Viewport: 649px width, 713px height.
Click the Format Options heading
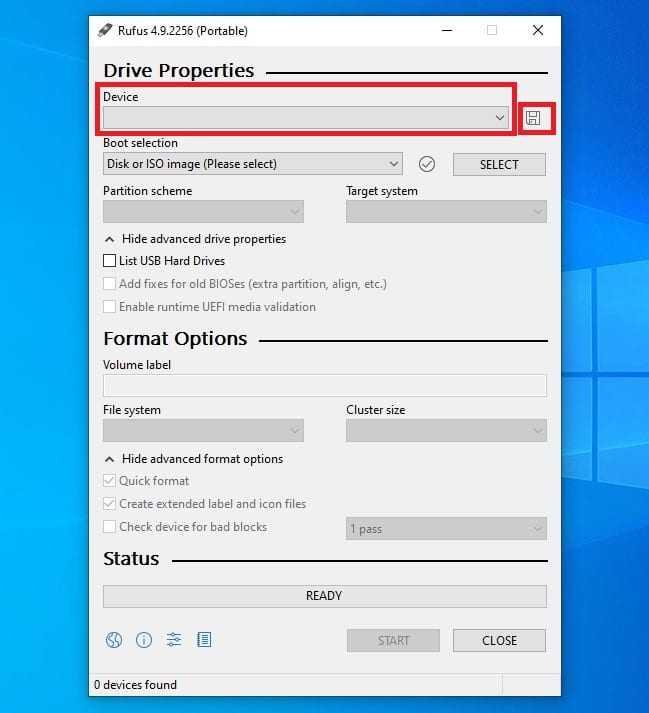175,339
